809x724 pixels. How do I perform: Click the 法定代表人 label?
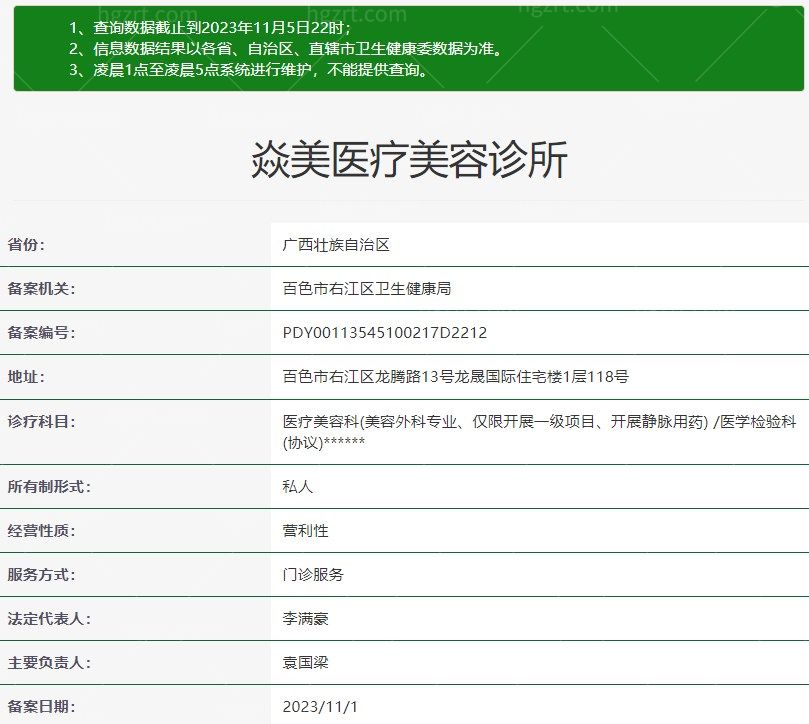tap(50, 618)
